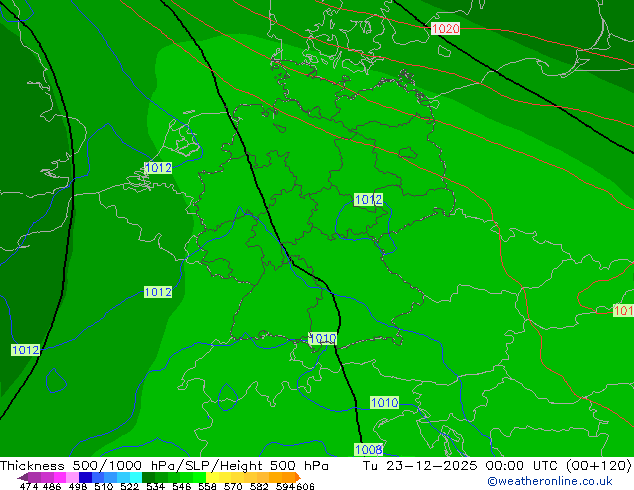Screen dimensions: 634x490
Task: Click the 1012 label near the Dutch coast
Action: [x=158, y=168]
